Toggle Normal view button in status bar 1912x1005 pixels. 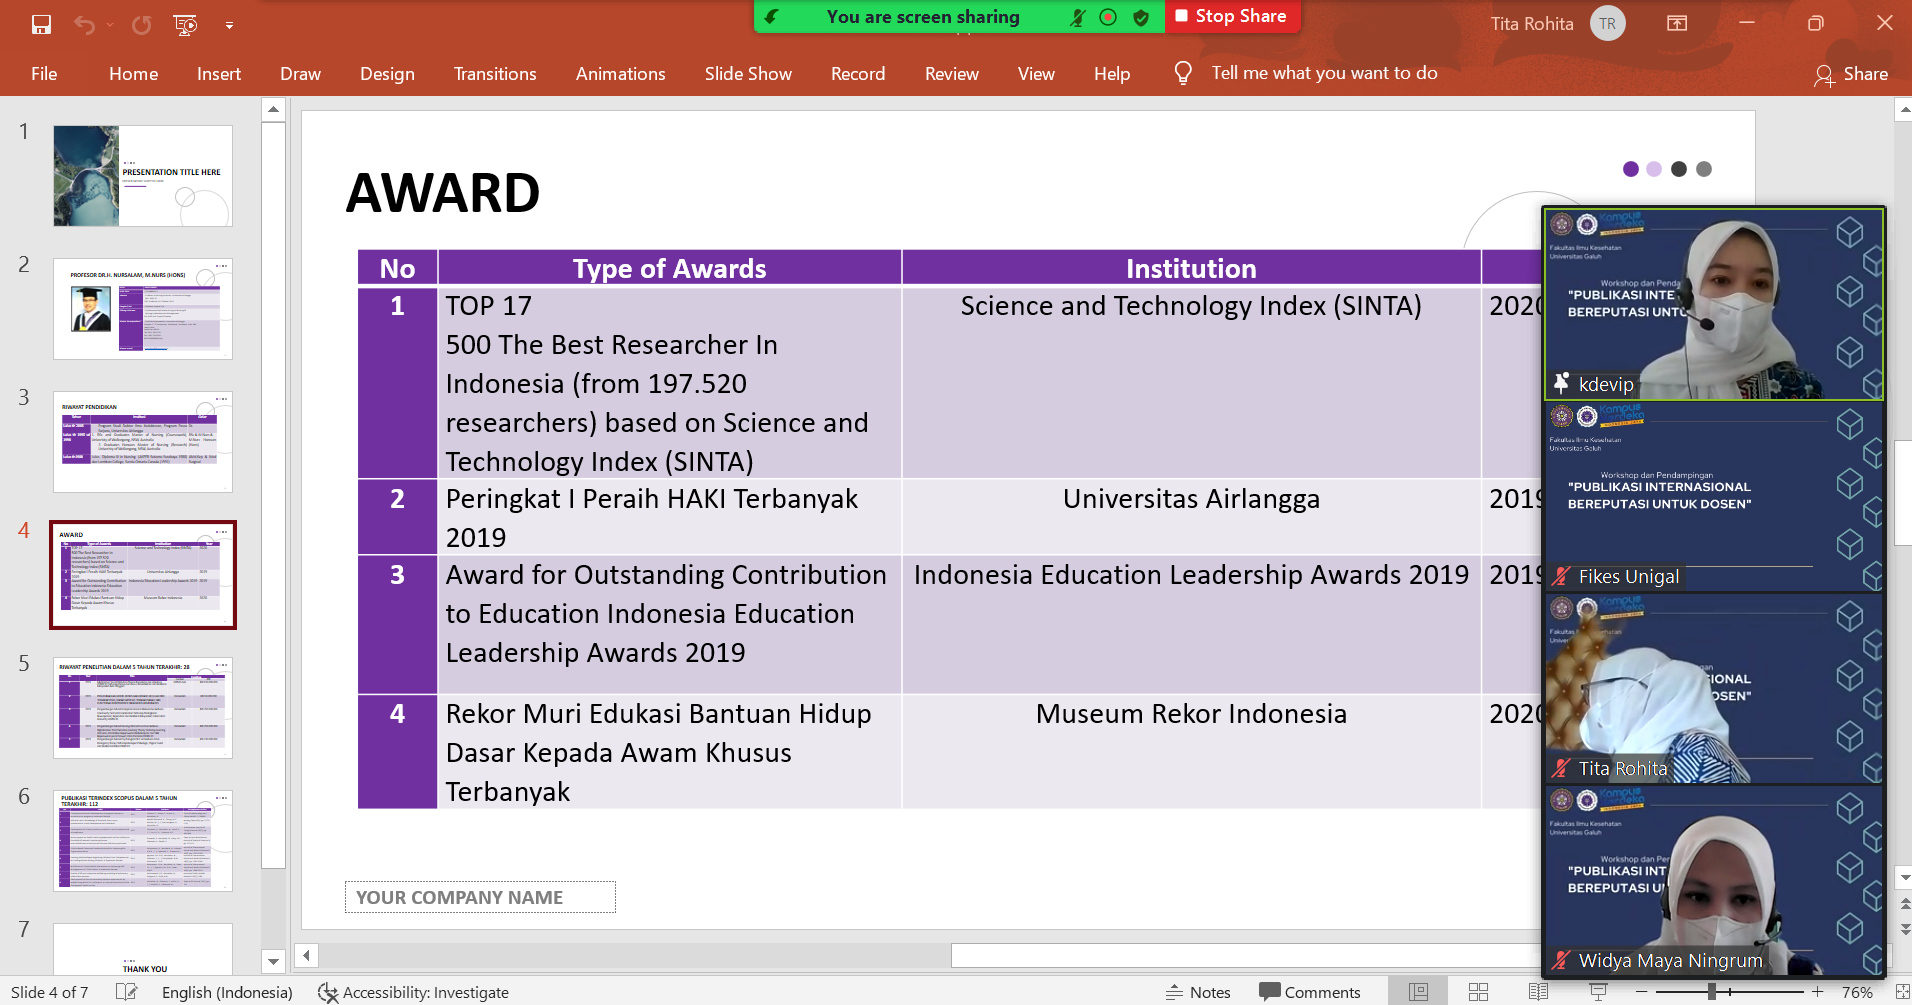1418,992
